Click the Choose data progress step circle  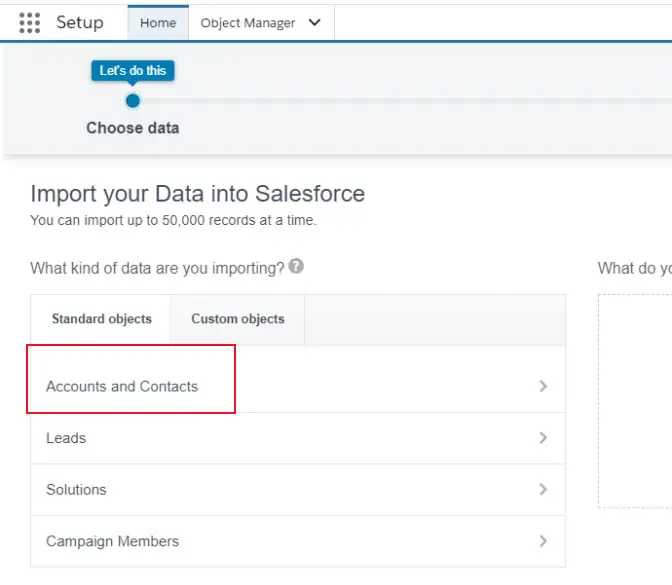pos(133,101)
